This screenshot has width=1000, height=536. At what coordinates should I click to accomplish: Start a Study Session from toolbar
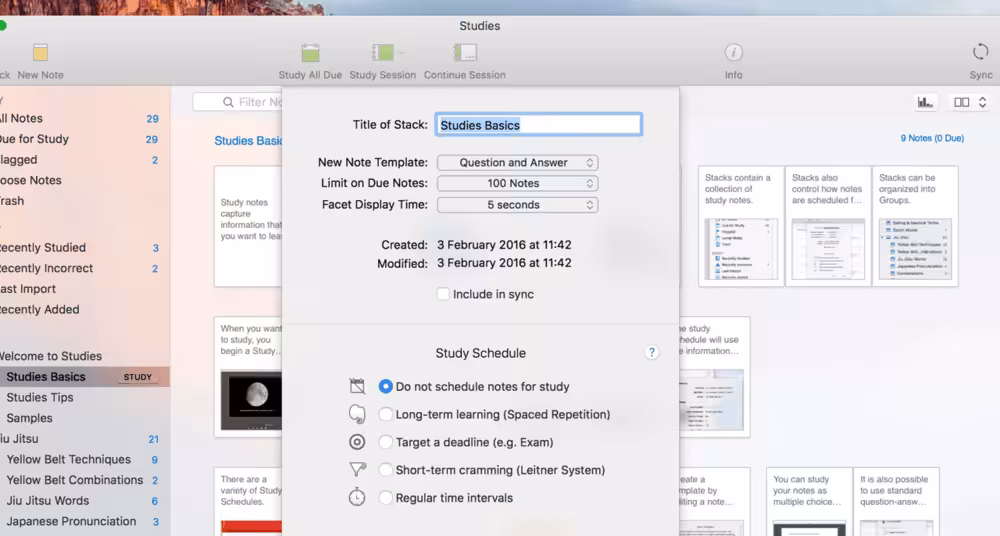pos(383,52)
